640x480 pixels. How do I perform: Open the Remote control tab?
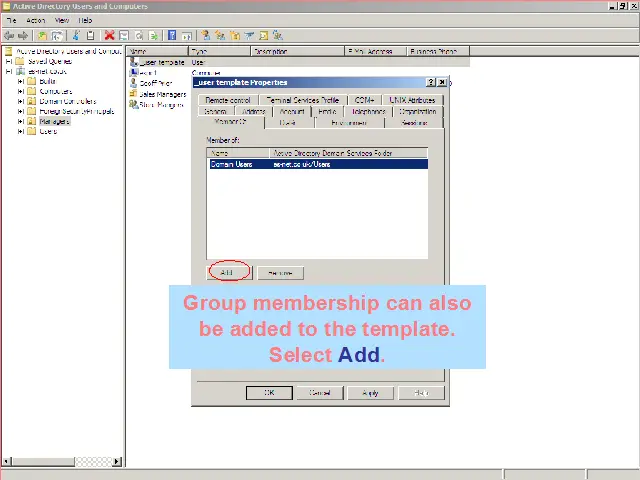pos(227,100)
